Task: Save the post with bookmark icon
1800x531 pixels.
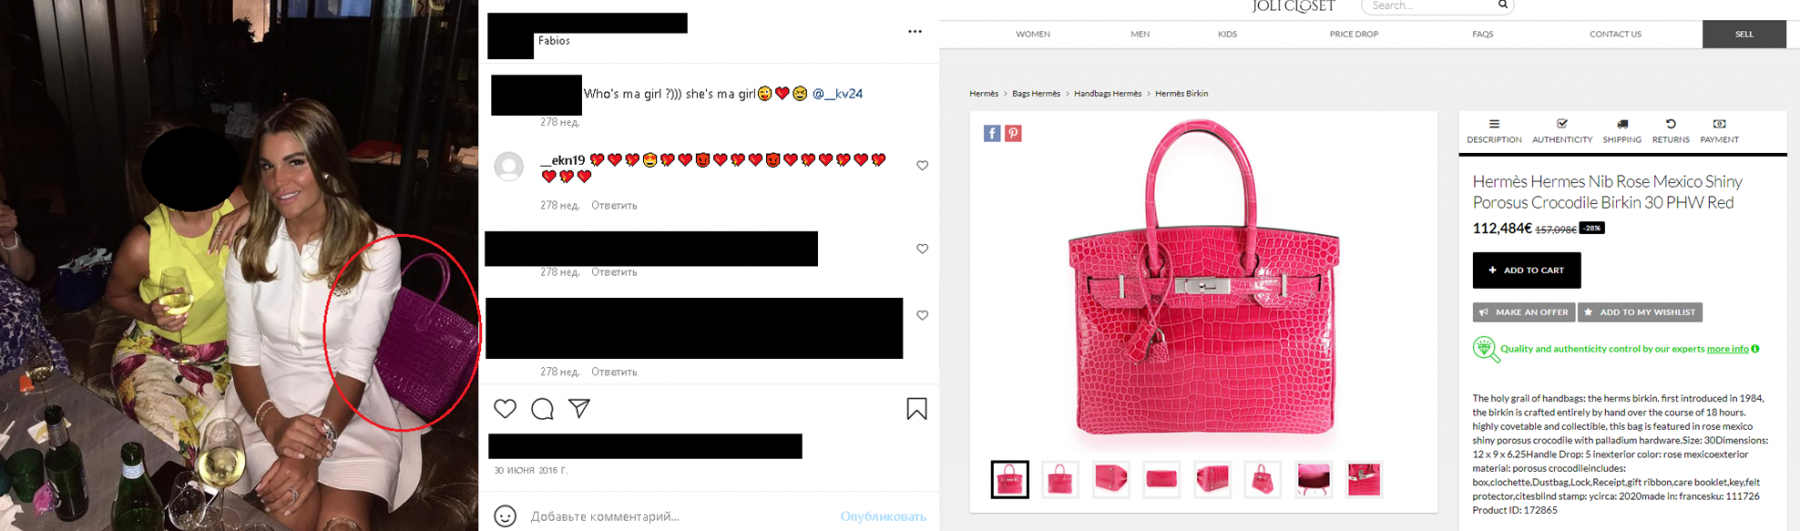Action: (x=917, y=408)
